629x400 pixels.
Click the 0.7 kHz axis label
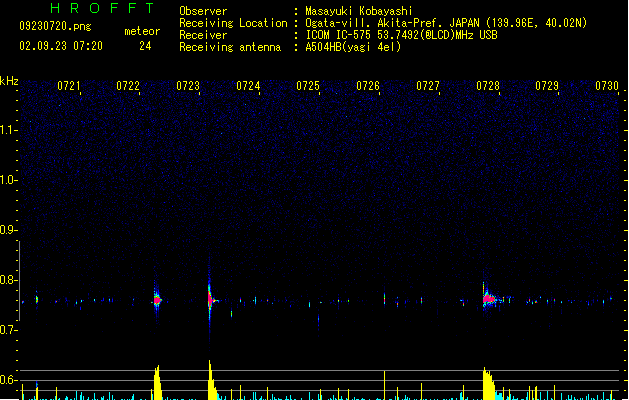coord(8,330)
